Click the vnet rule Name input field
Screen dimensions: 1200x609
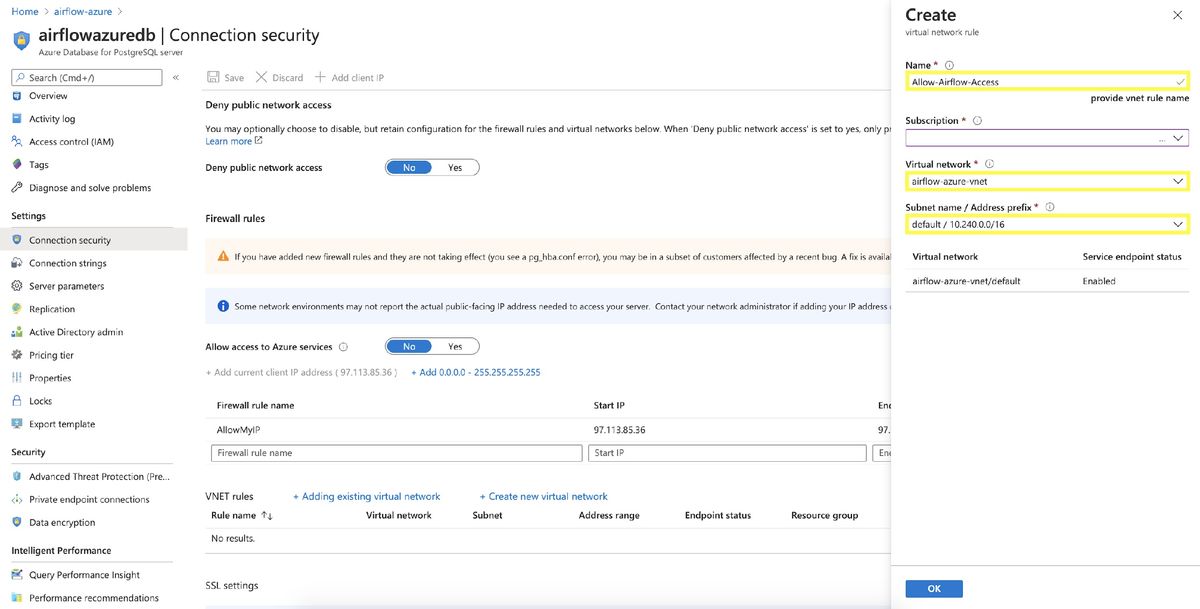(1047, 82)
